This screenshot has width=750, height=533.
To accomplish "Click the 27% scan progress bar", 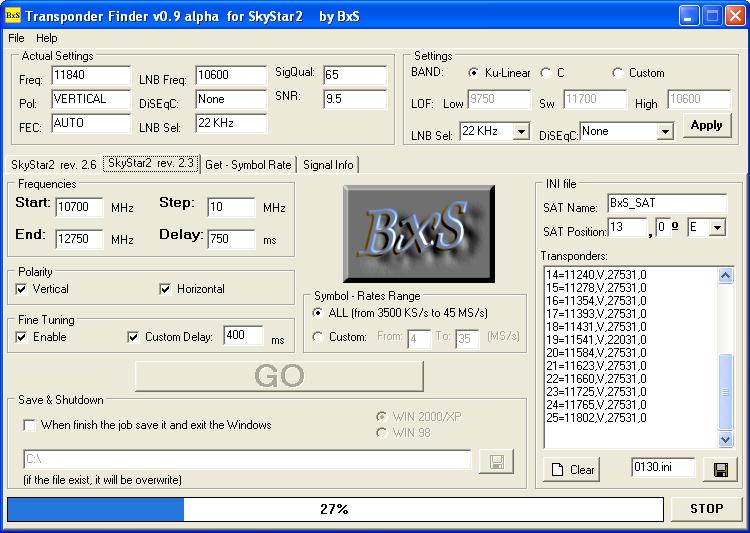I will coord(335,509).
